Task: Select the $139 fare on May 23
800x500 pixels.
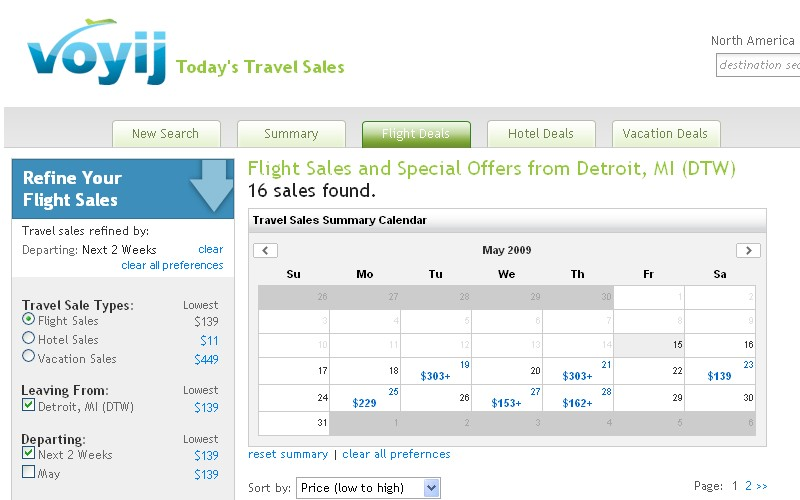Action: coord(719,377)
